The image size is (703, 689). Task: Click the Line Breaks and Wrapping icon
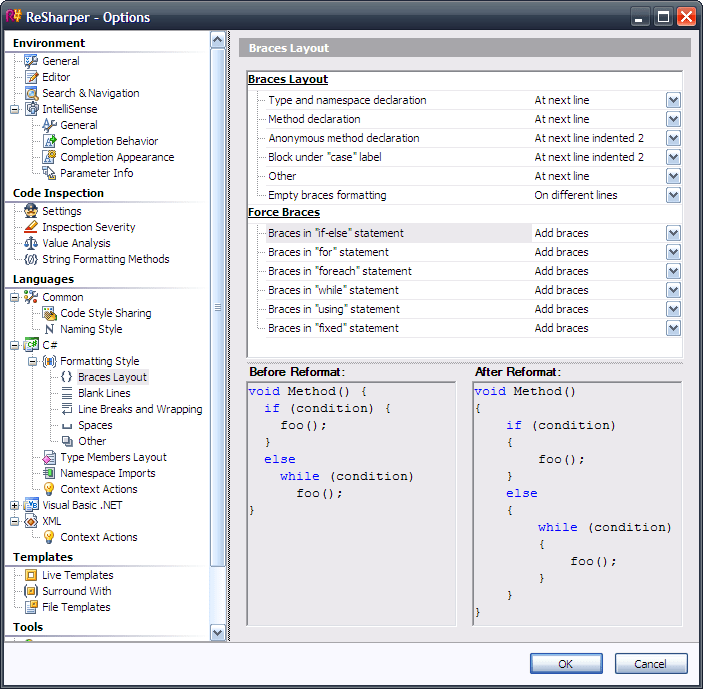click(67, 409)
